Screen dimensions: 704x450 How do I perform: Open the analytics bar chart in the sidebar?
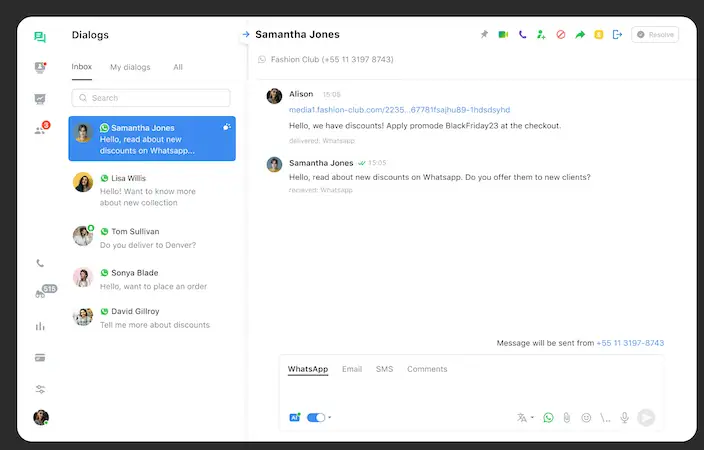(40, 326)
